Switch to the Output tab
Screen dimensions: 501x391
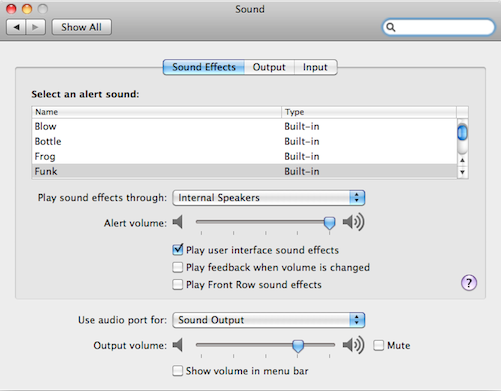click(x=269, y=67)
